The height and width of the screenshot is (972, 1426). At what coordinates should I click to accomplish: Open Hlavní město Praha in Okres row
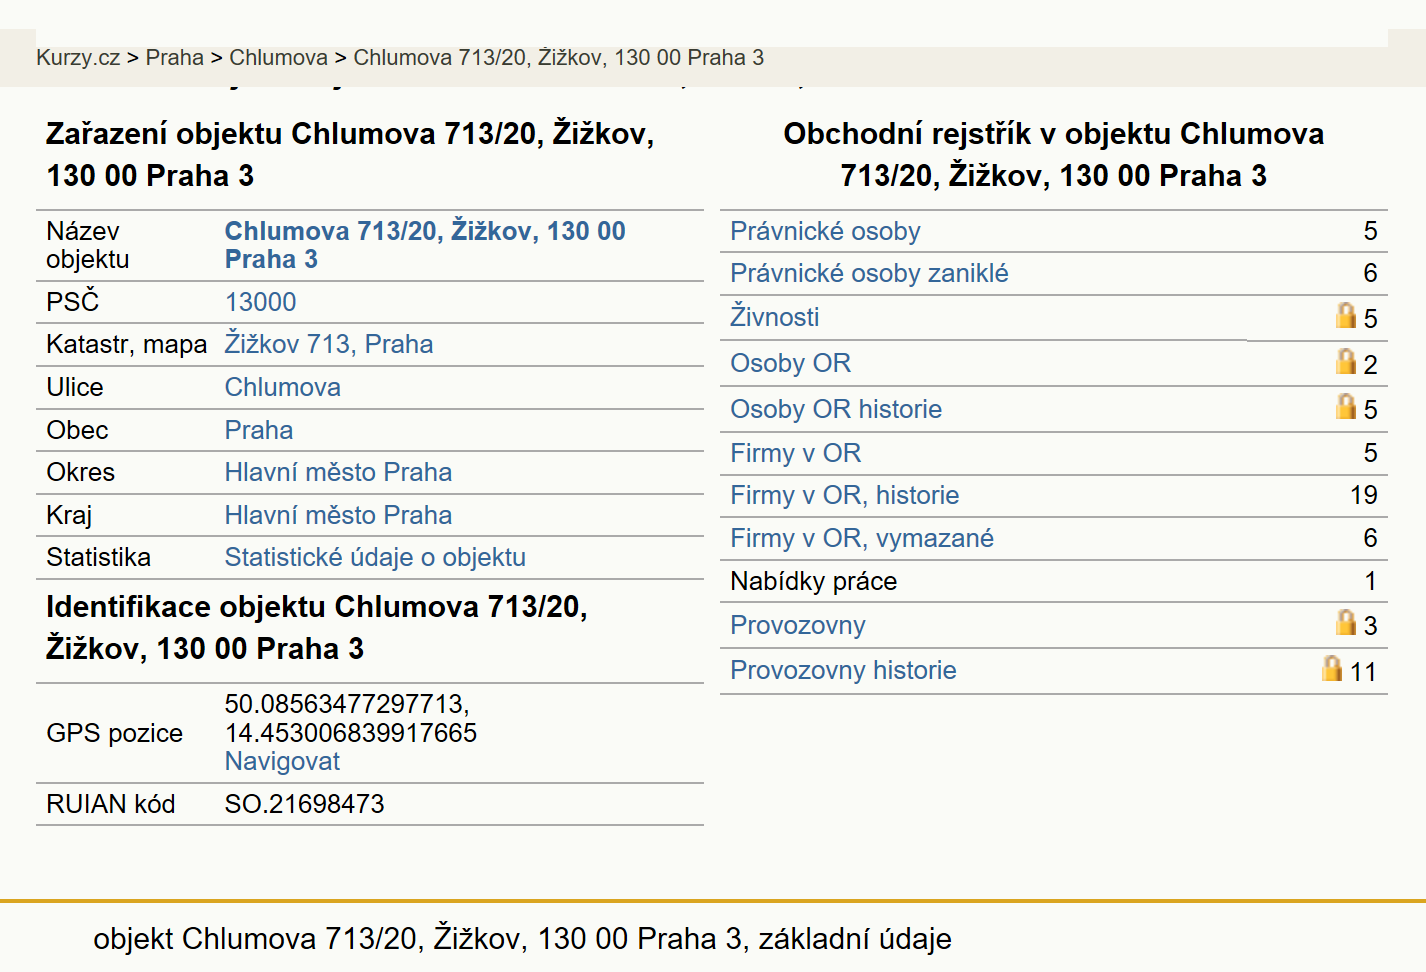pos(338,472)
